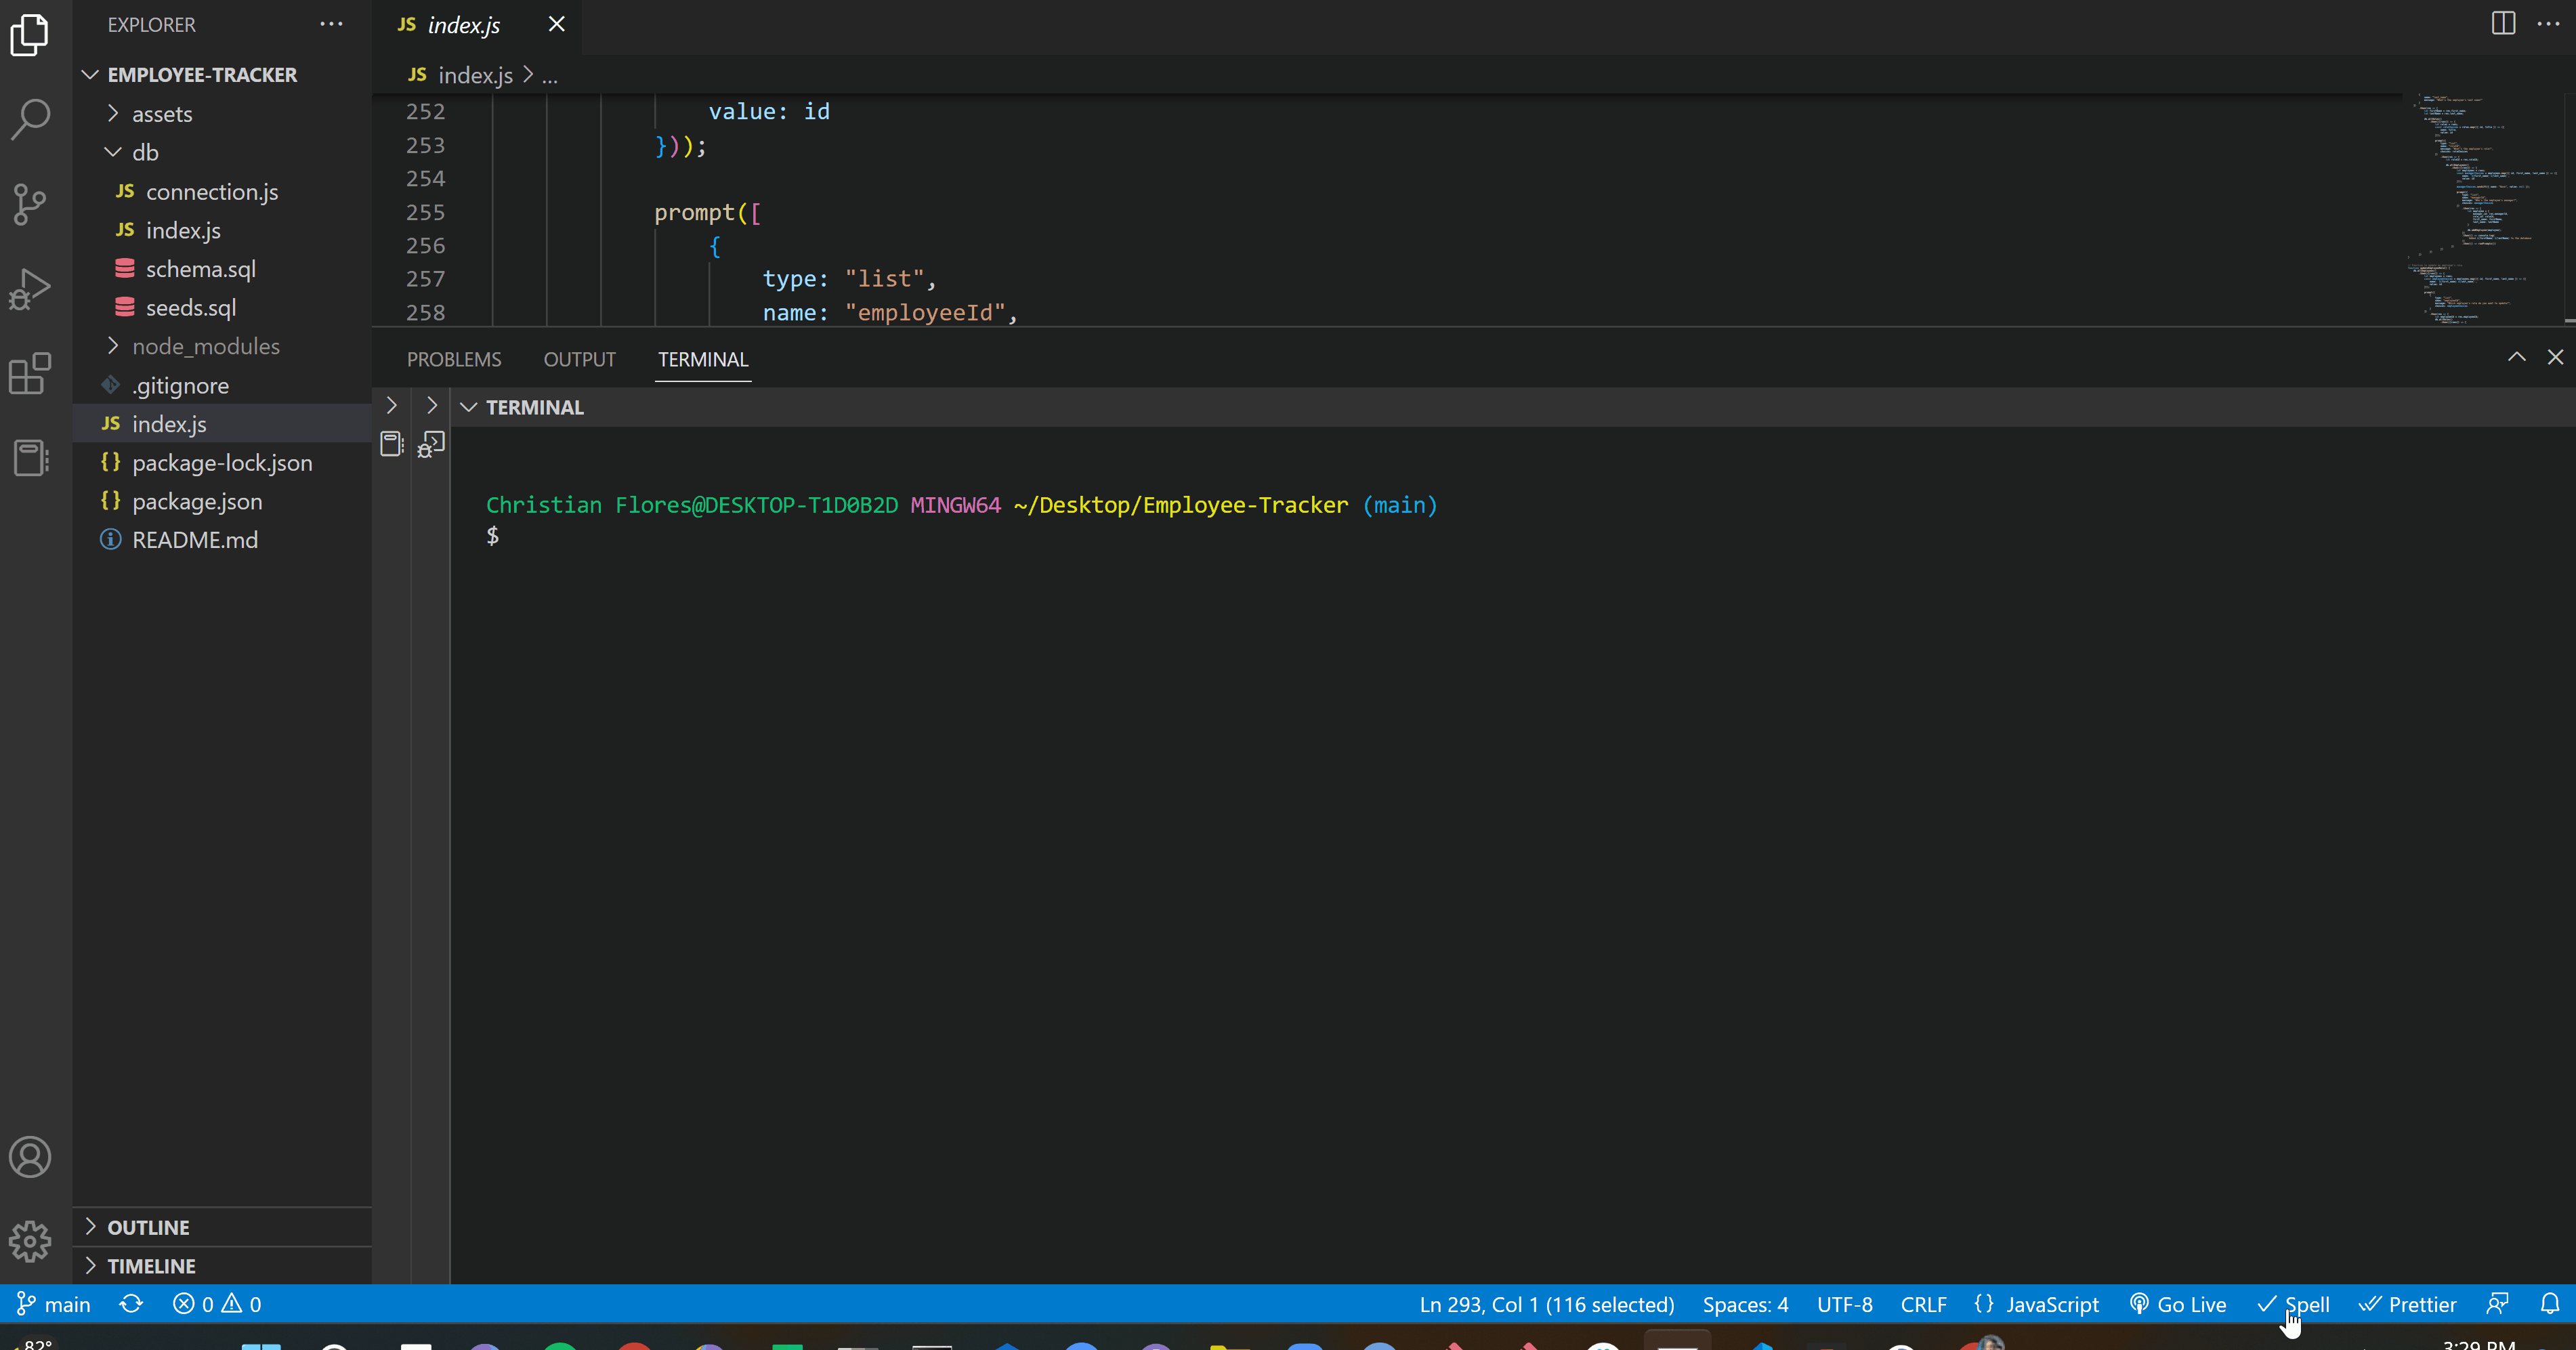Screen dimensions: 2576x1350
Task: Click the errors and warnings count
Action: click(217, 1304)
